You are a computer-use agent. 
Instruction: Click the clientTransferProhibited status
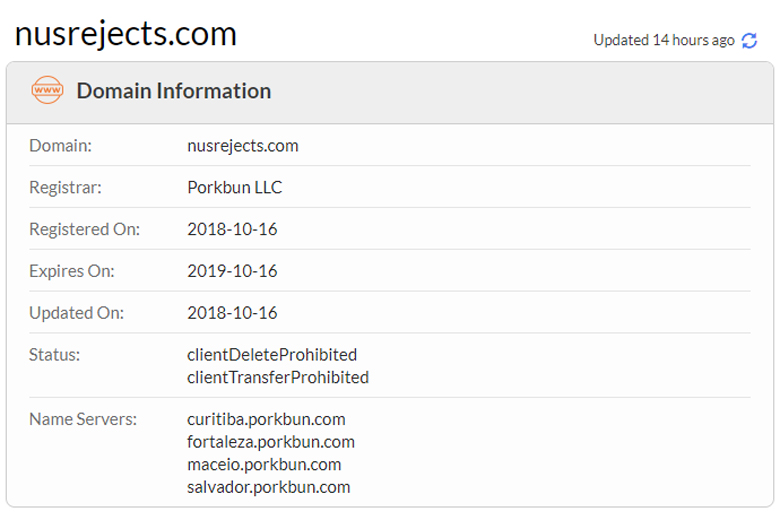pyautogui.click(x=278, y=377)
